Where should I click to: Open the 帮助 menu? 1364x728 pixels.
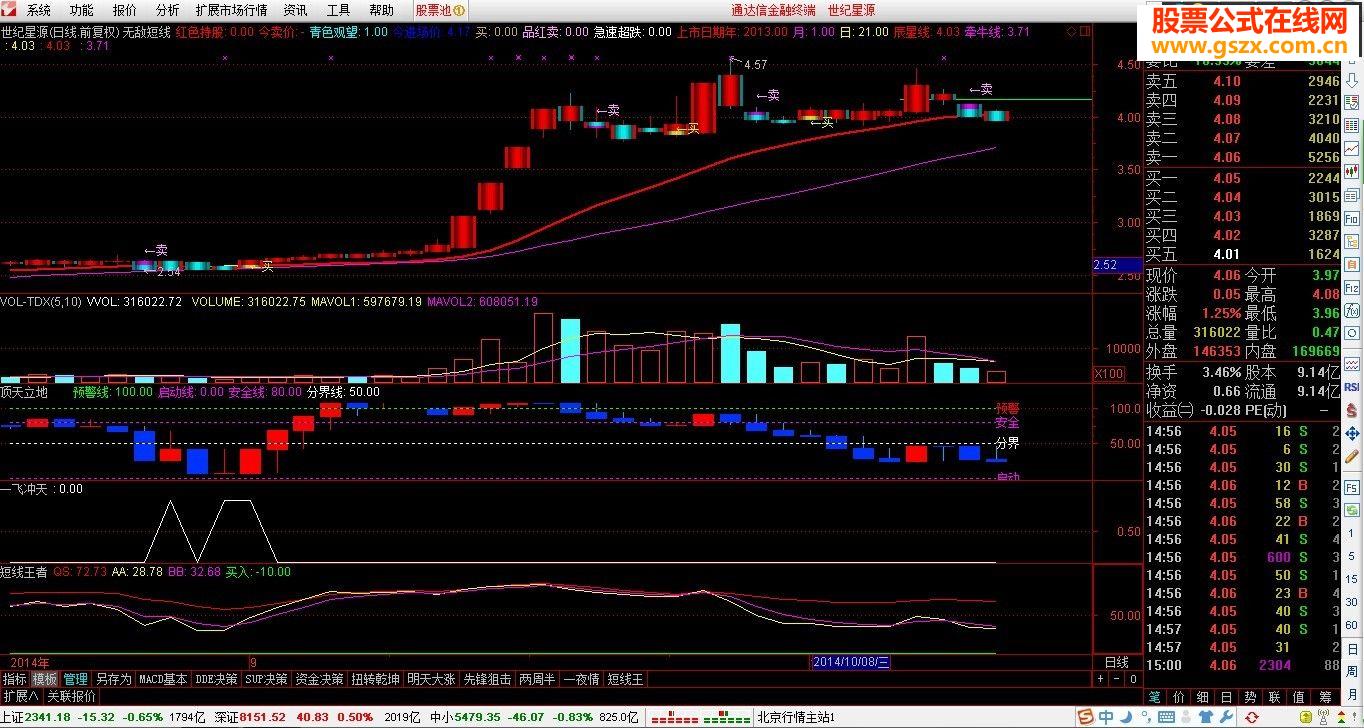click(381, 10)
